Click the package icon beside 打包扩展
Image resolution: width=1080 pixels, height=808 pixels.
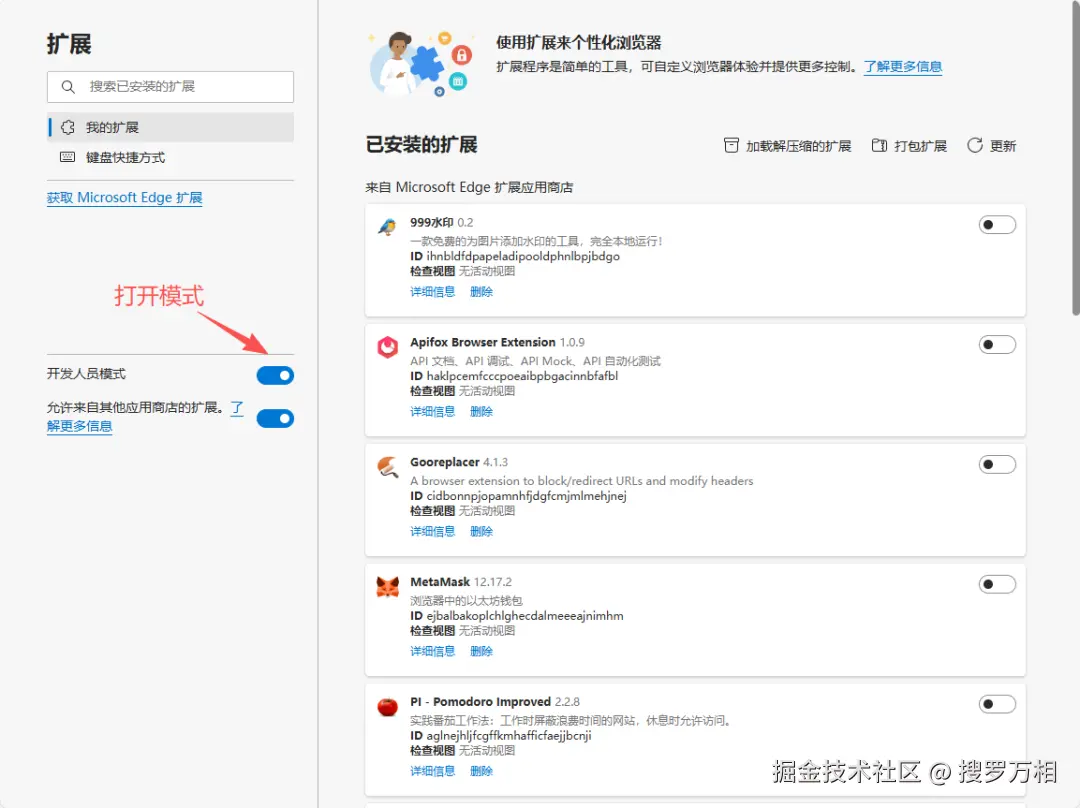[x=879, y=145]
